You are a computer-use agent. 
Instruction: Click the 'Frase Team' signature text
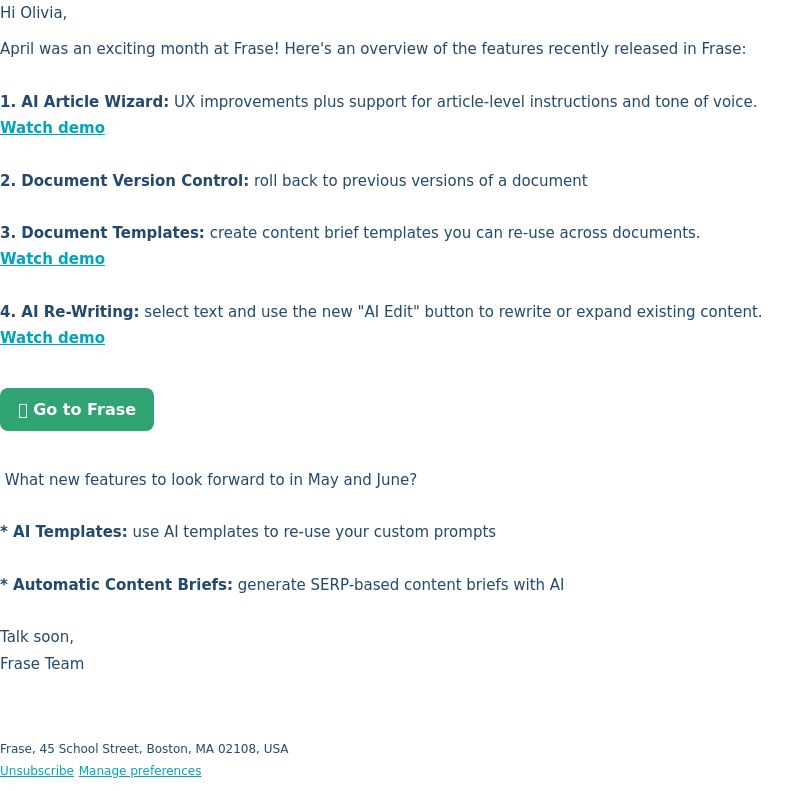click(42, 663)
